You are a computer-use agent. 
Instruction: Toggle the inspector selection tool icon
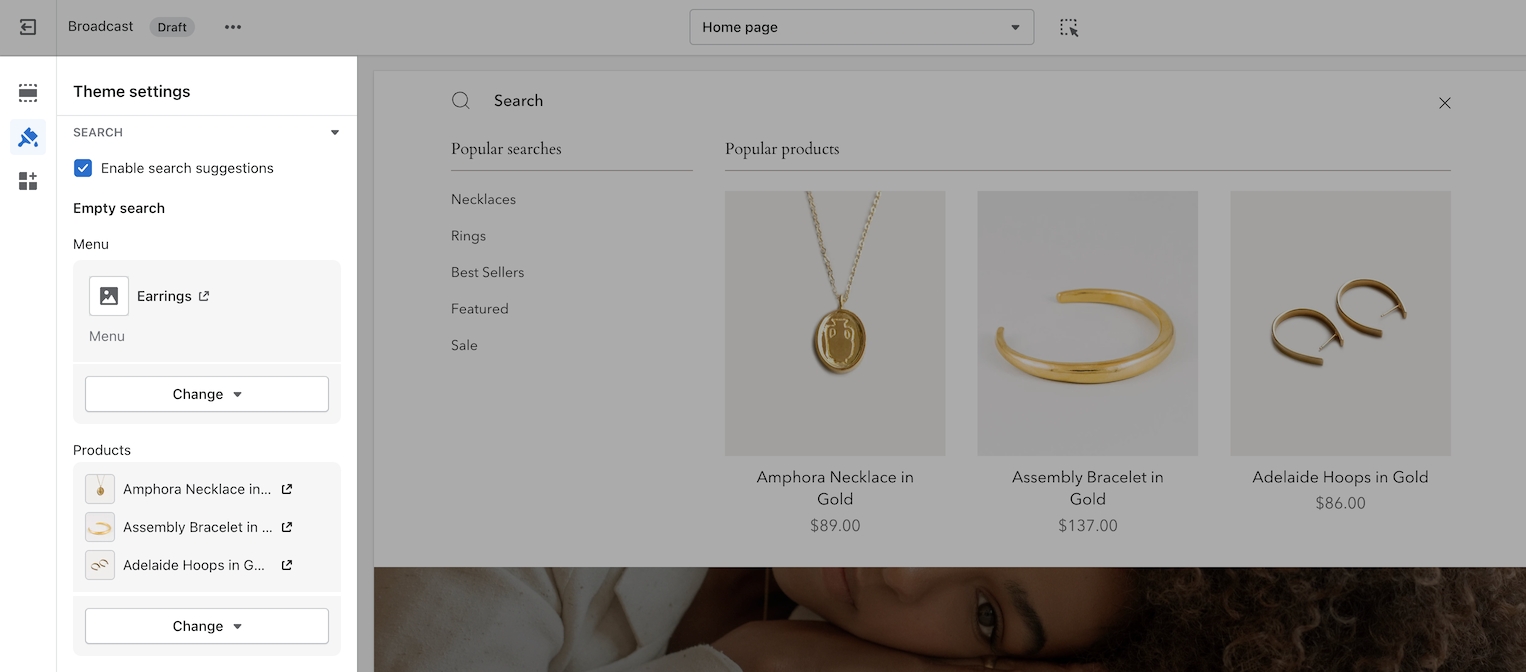pos(1069,28)
